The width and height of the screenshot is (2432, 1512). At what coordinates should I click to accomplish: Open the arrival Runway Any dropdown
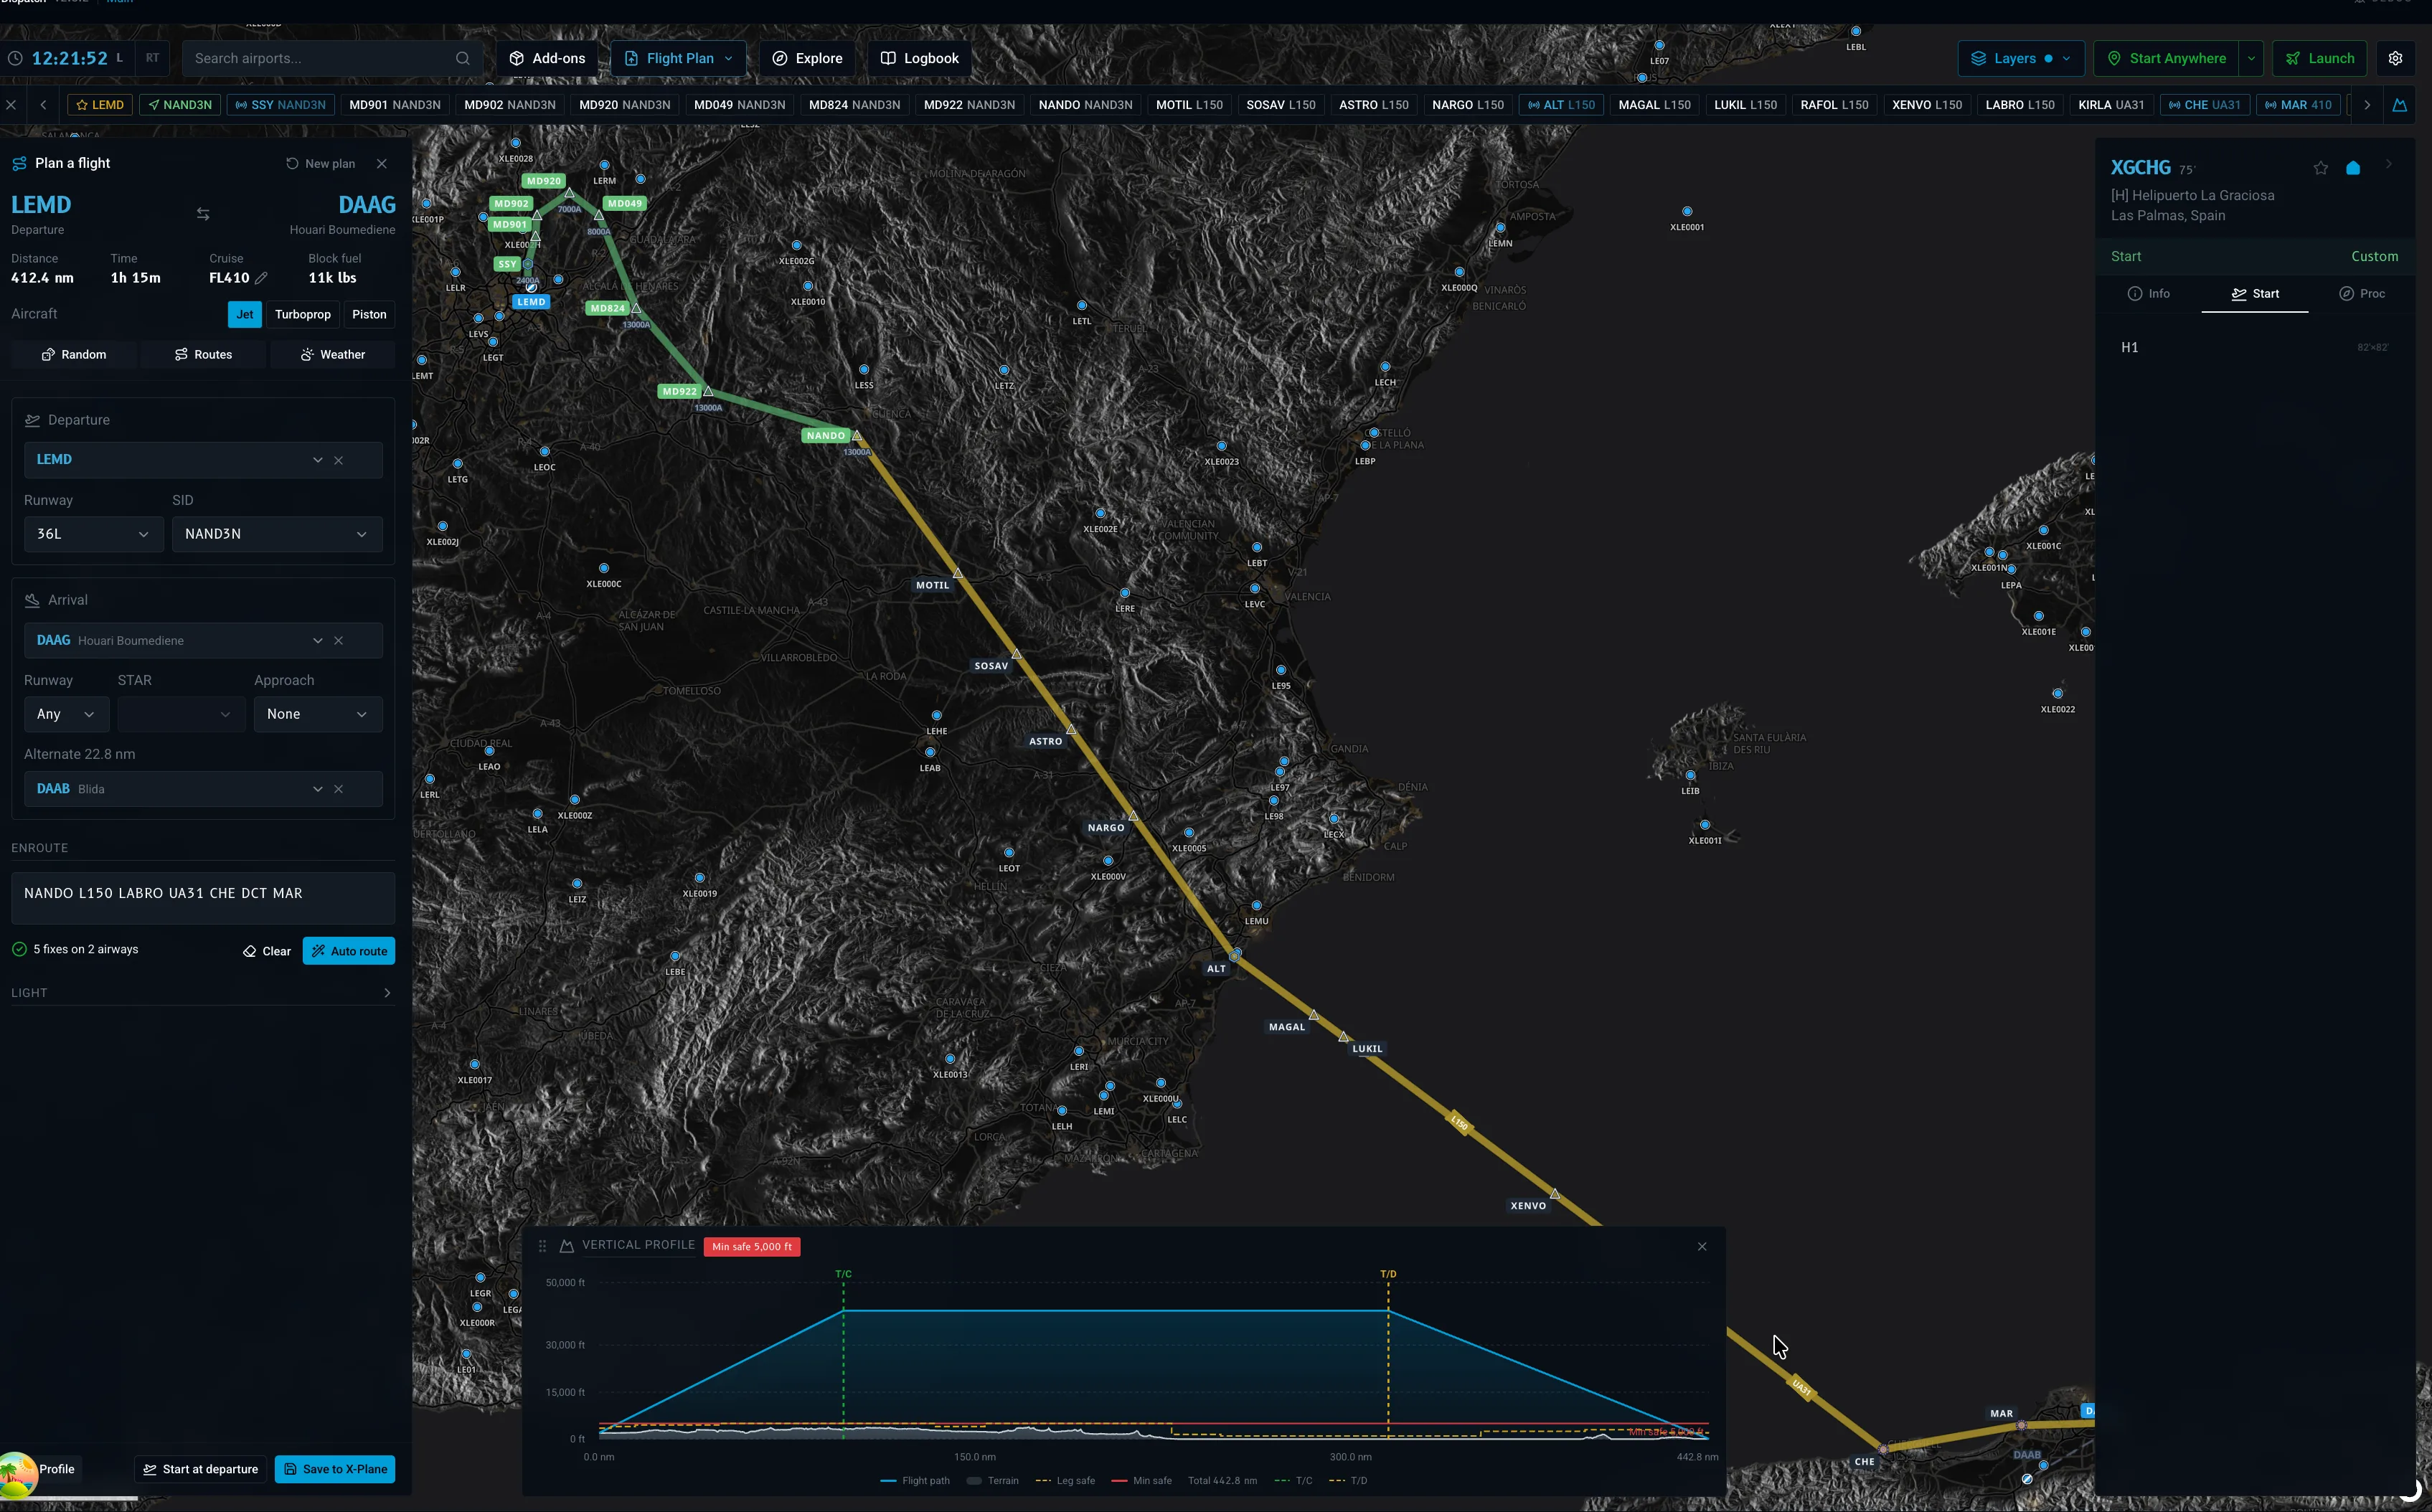(66, 714)
